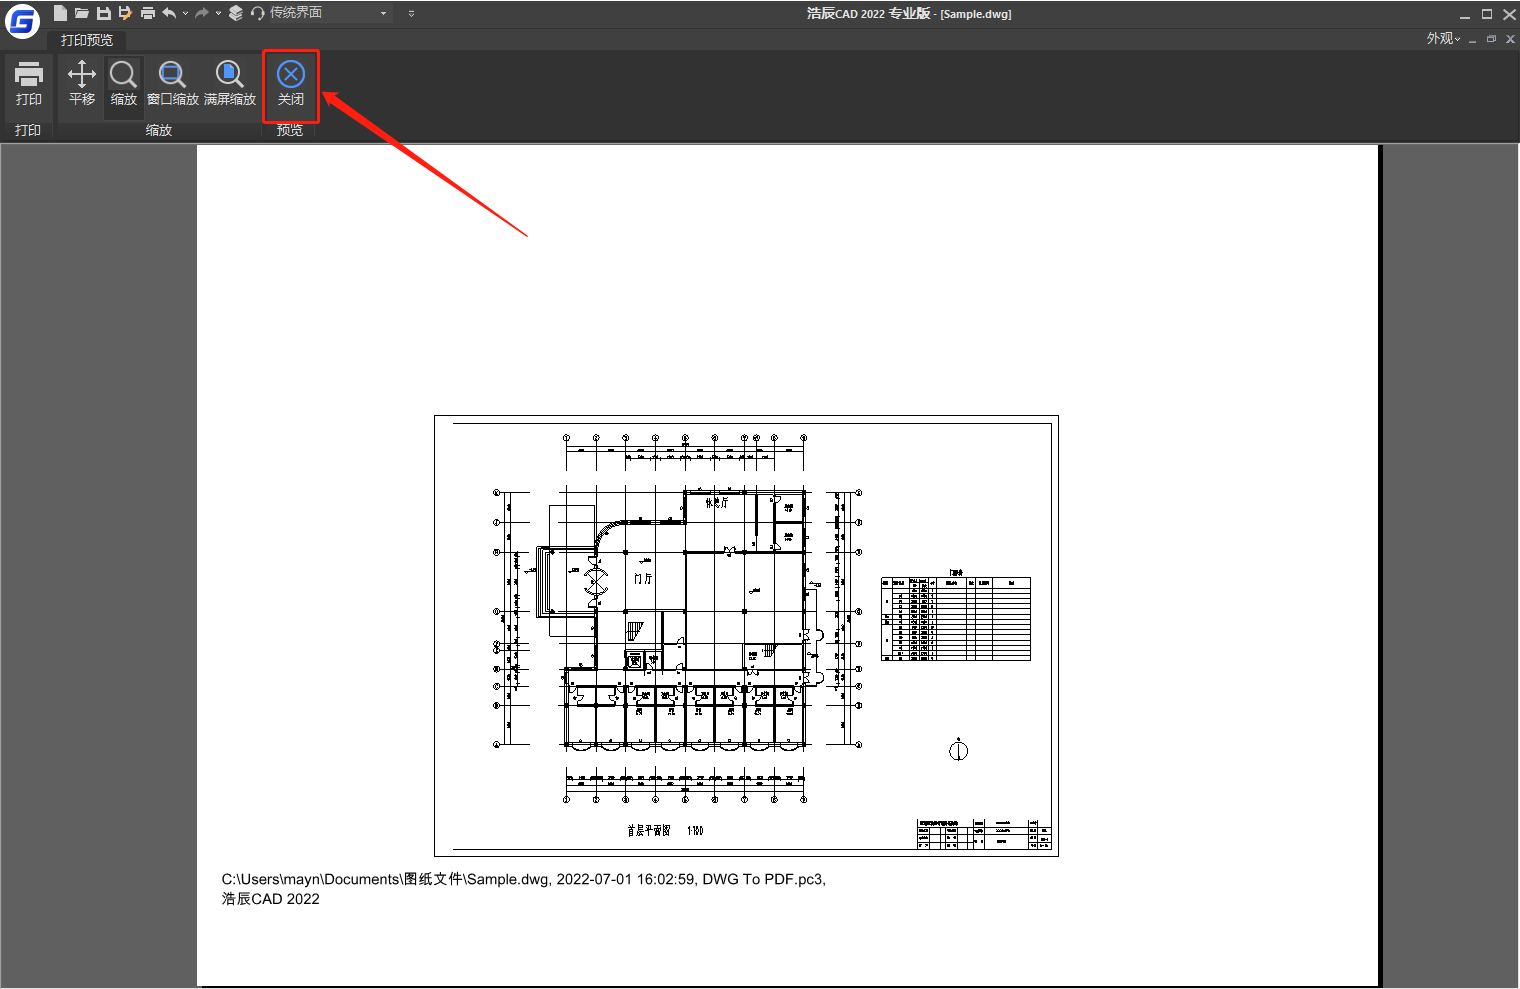The height and width of the screenshot is (989, 1520).
Task: Click the Undo arrow icon
Action: 169,13
